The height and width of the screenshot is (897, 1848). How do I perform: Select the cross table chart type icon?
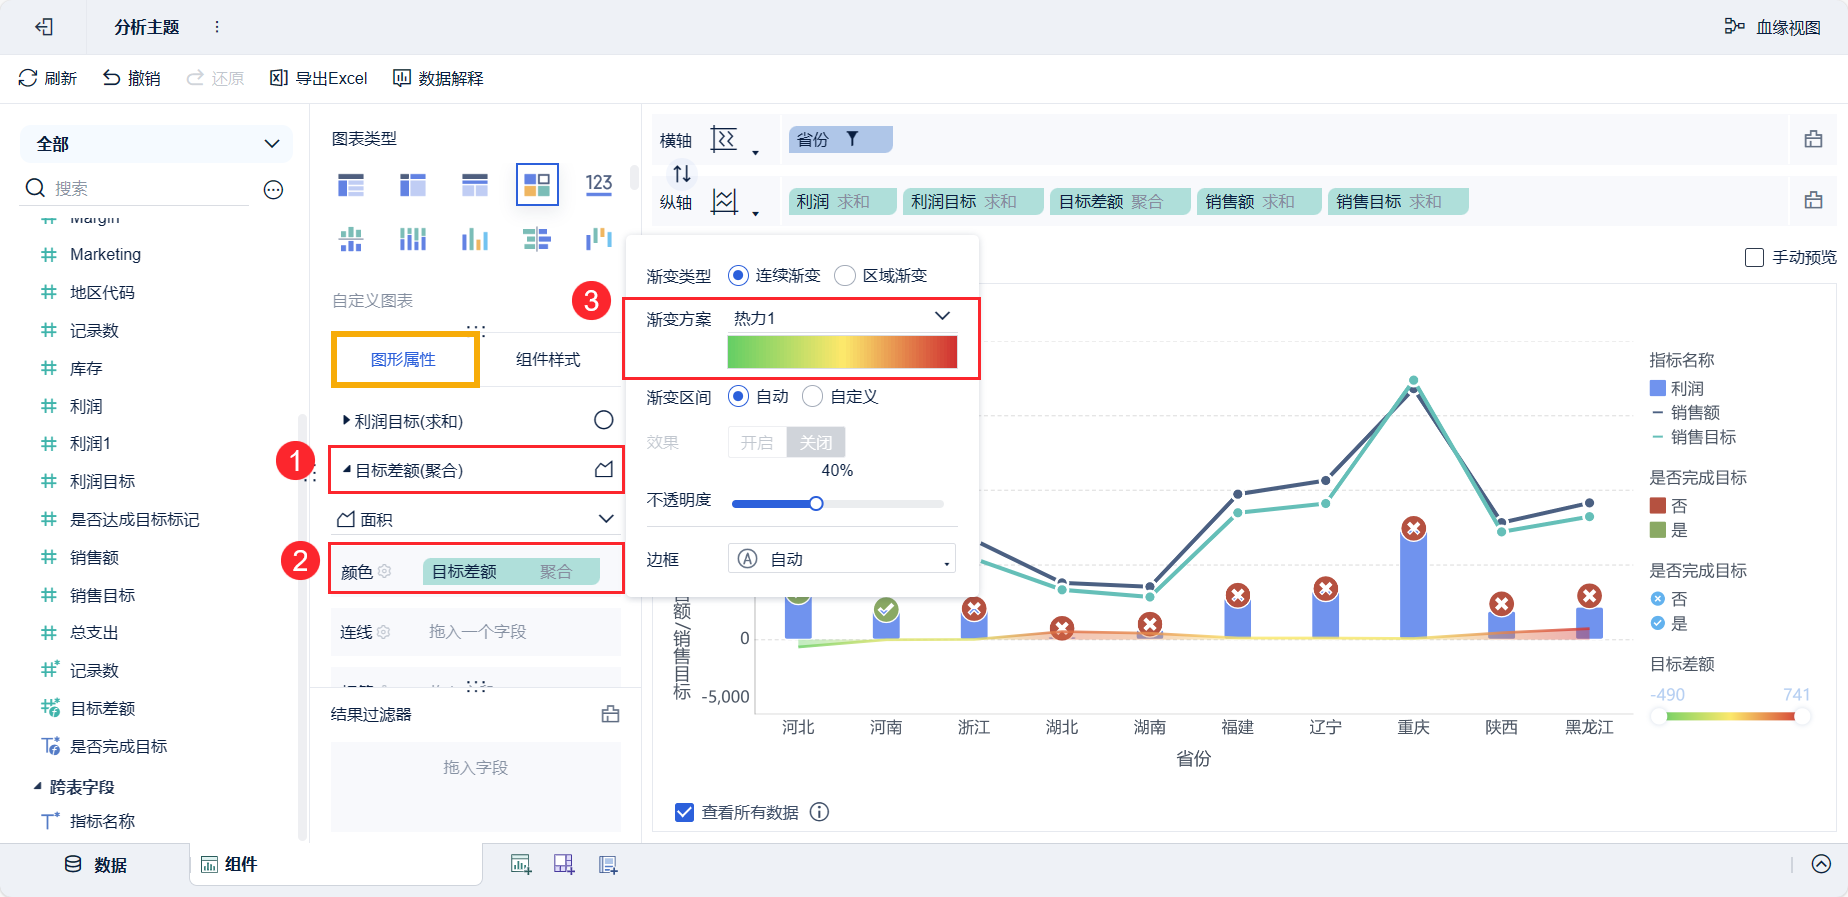pos(413,185)
